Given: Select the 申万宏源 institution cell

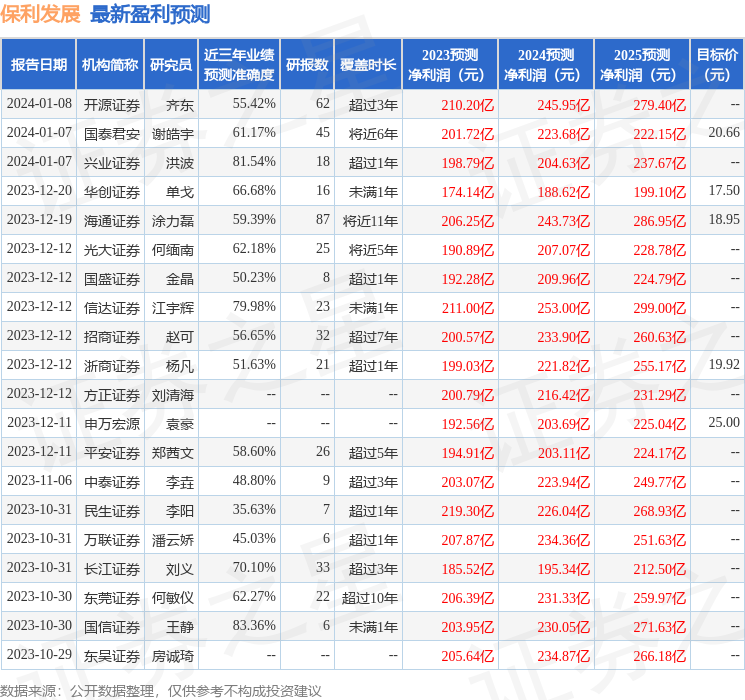Looking at the screenshot, I should [112, 423].
